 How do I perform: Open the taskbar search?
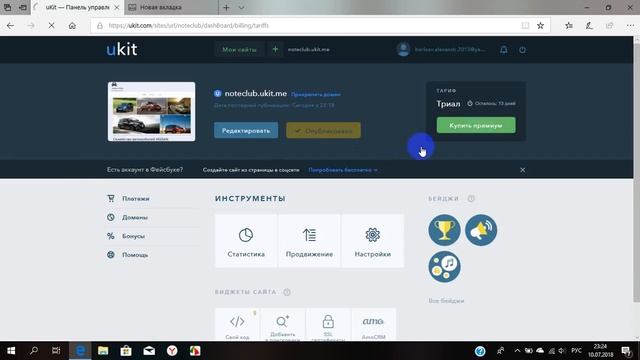coord(34,351)
